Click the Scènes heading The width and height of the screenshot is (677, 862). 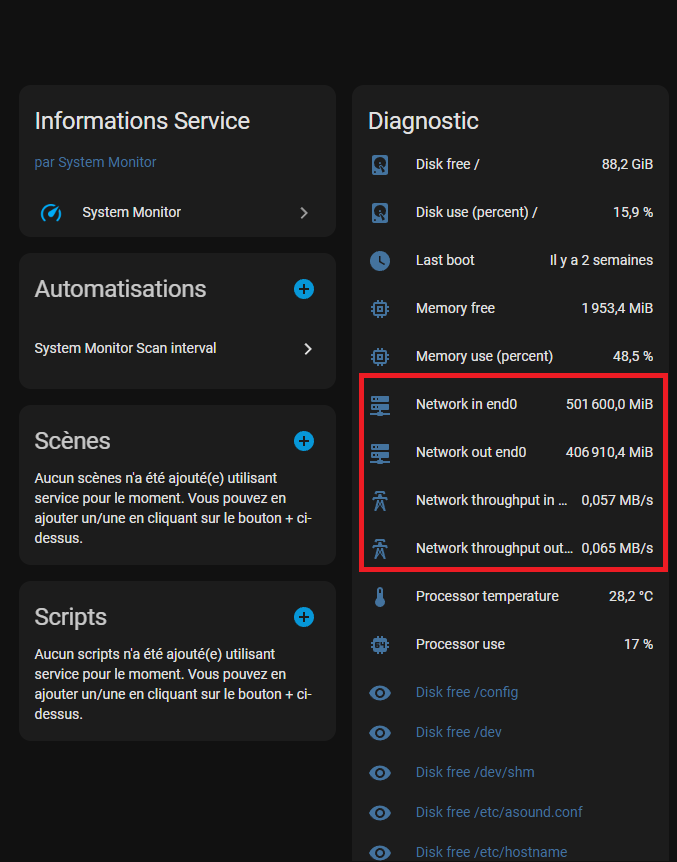click(73, 441)
